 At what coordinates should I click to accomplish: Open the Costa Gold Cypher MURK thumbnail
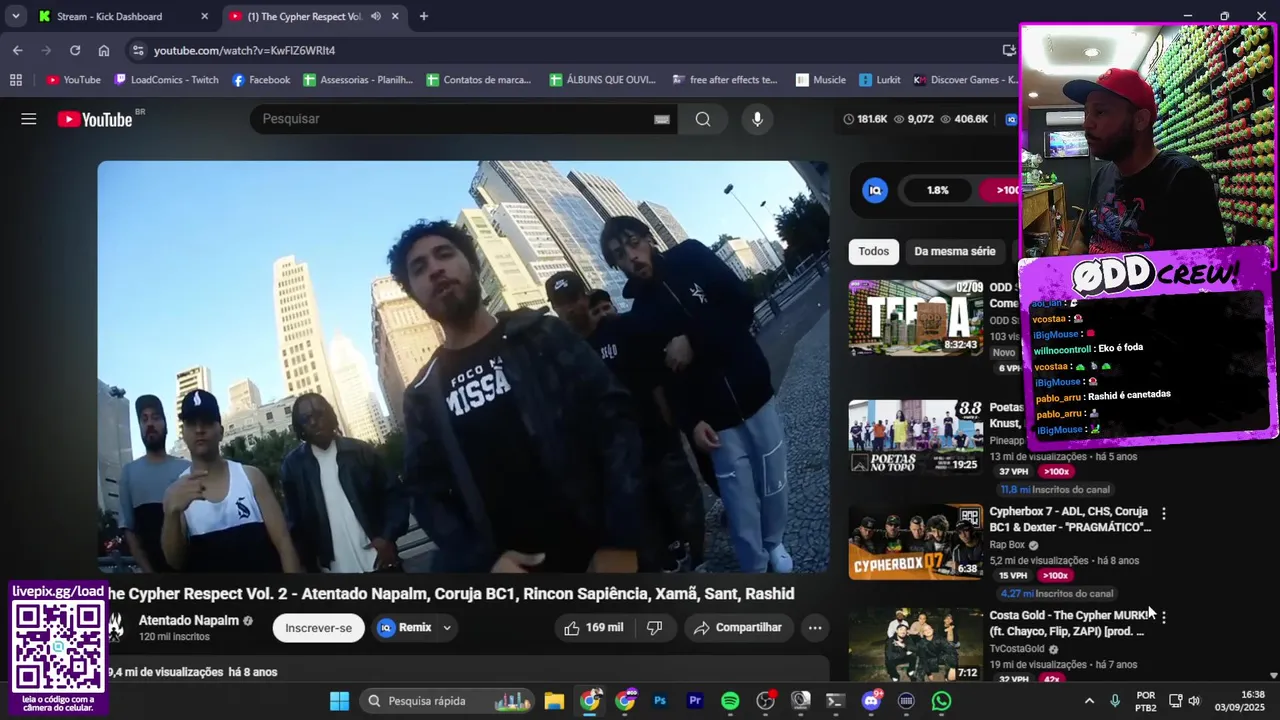tap(916, 644)
